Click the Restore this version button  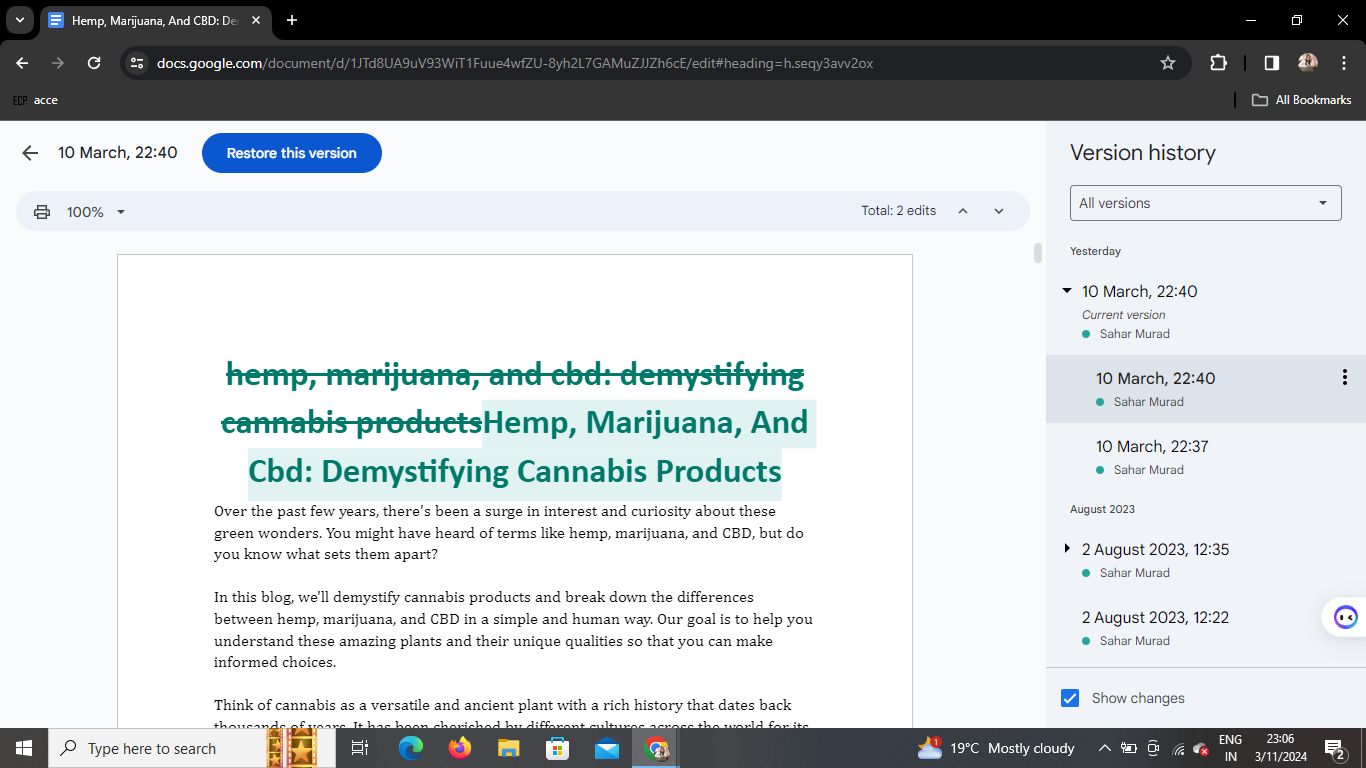[292, 153]
